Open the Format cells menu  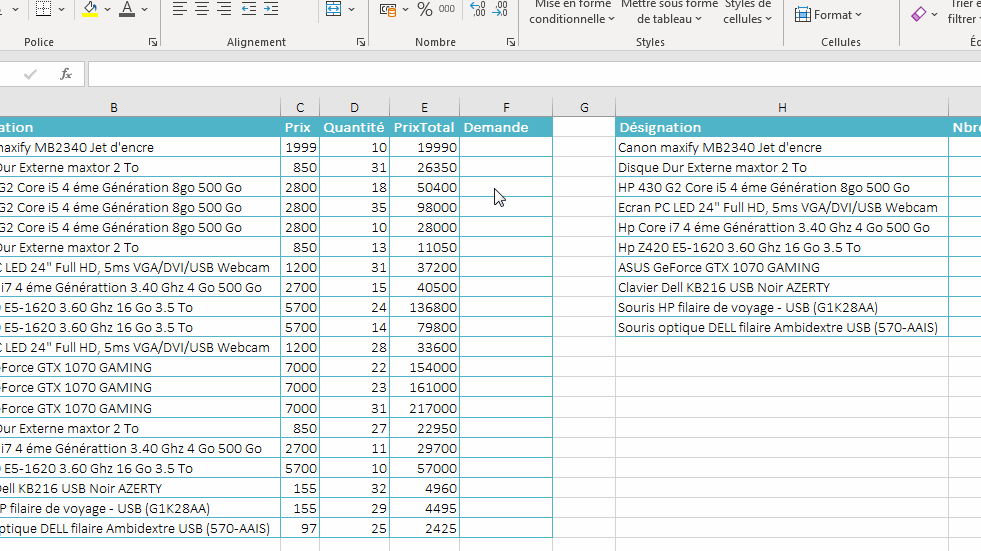[x=828, y=14]
